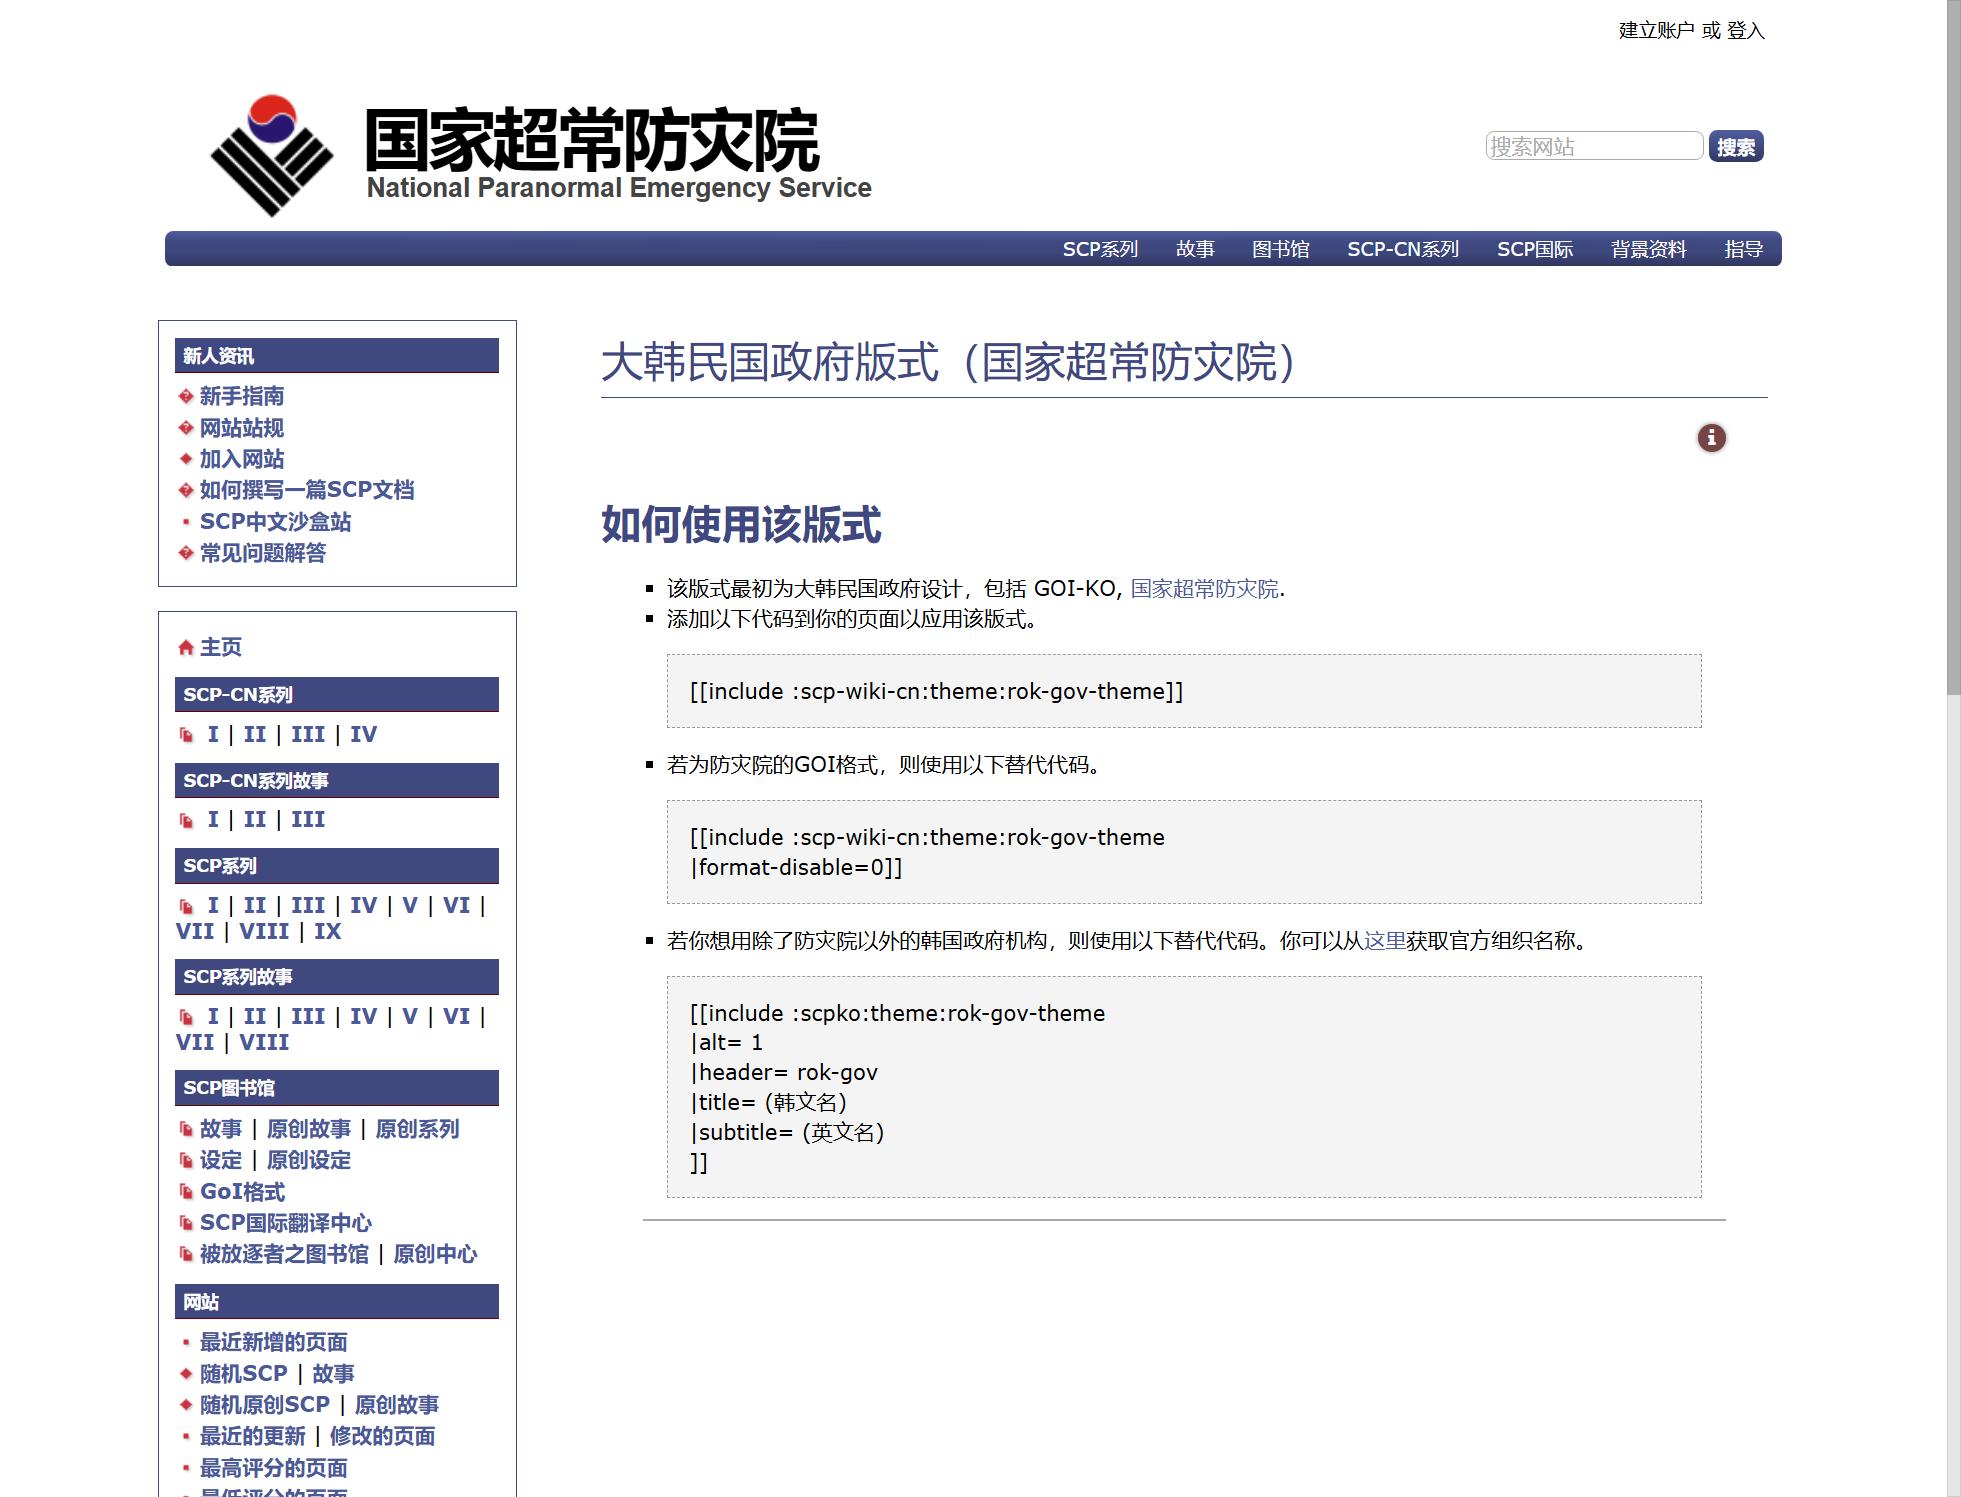Click inside the 搜索网站 search field
1961x1497 pixels.
pos(1592,146)
